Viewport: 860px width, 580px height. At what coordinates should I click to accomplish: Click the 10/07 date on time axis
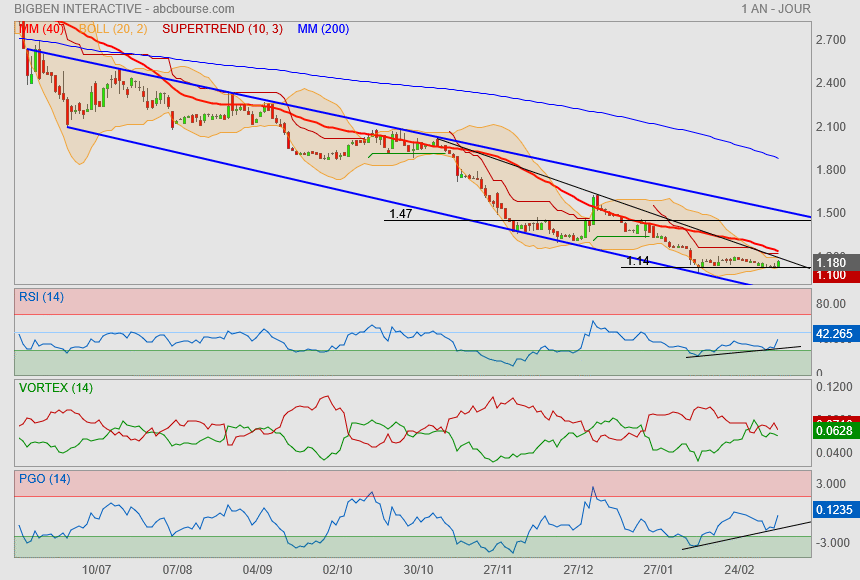click(x=96, y=569)
